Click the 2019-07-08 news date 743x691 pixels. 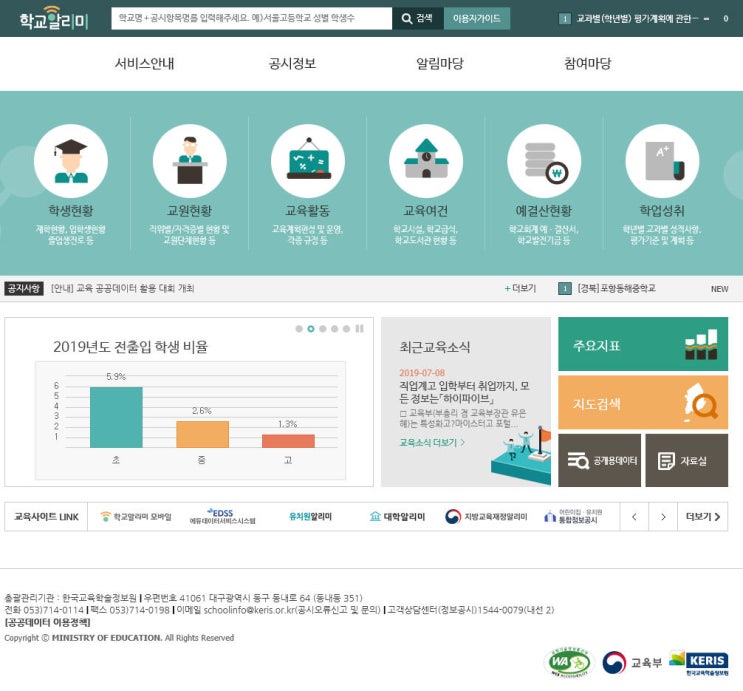(422, 373)
